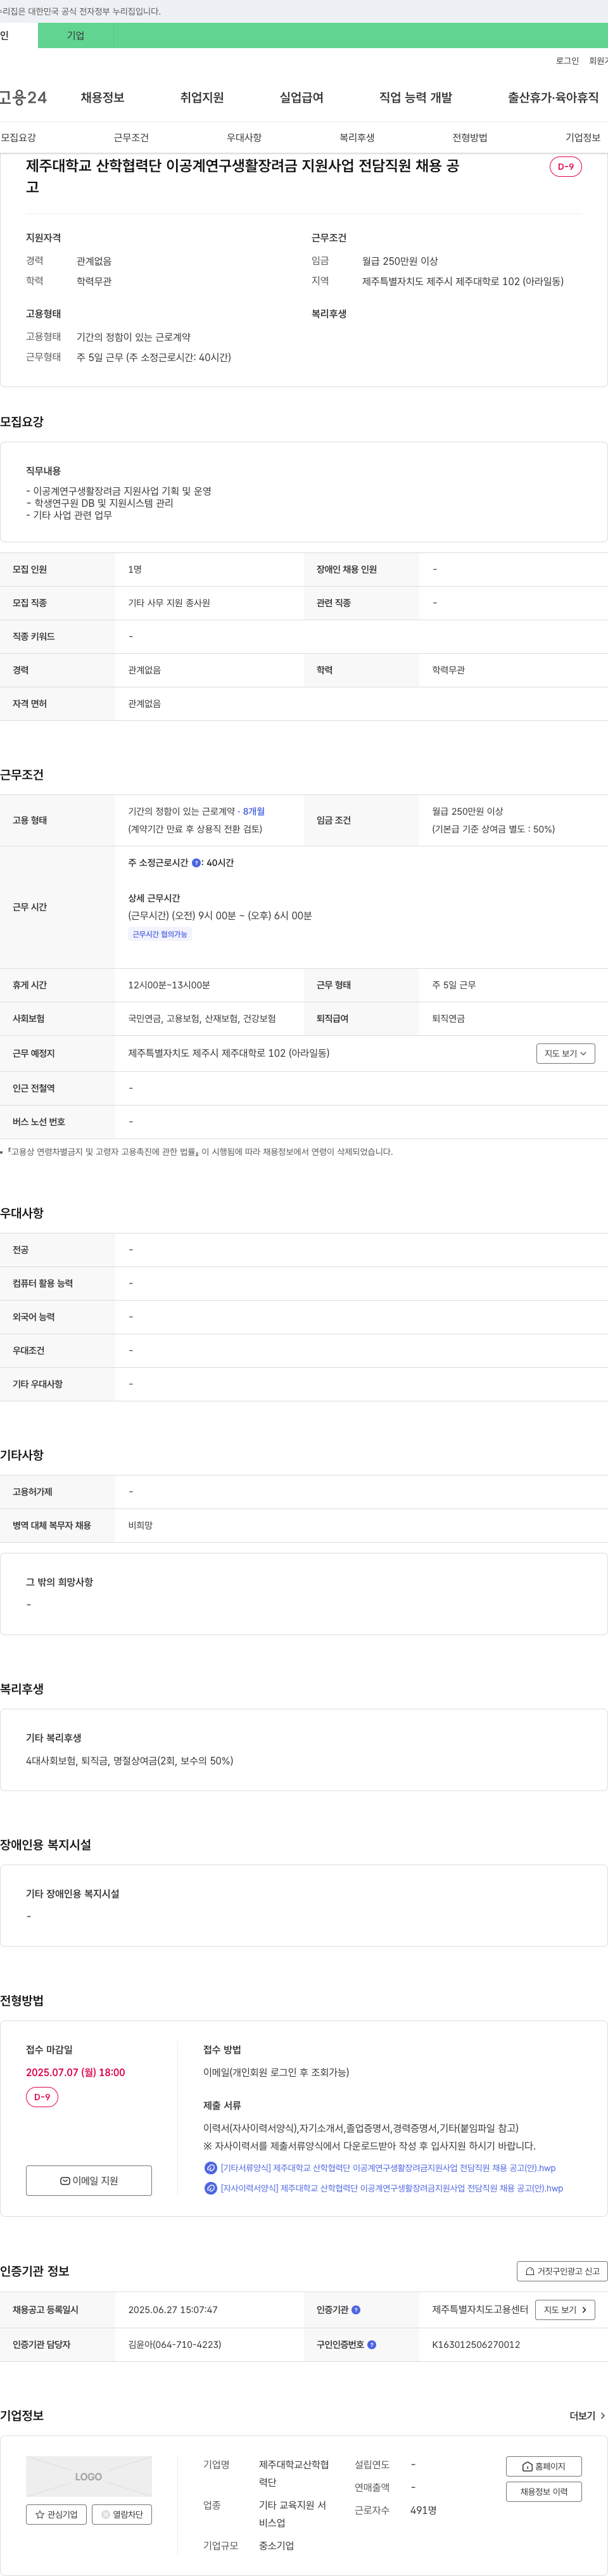Report a false ad via 거짓구인광고 신고
The width and height of the screenshot is (608, 2576).
click(x=562, y=2271)
